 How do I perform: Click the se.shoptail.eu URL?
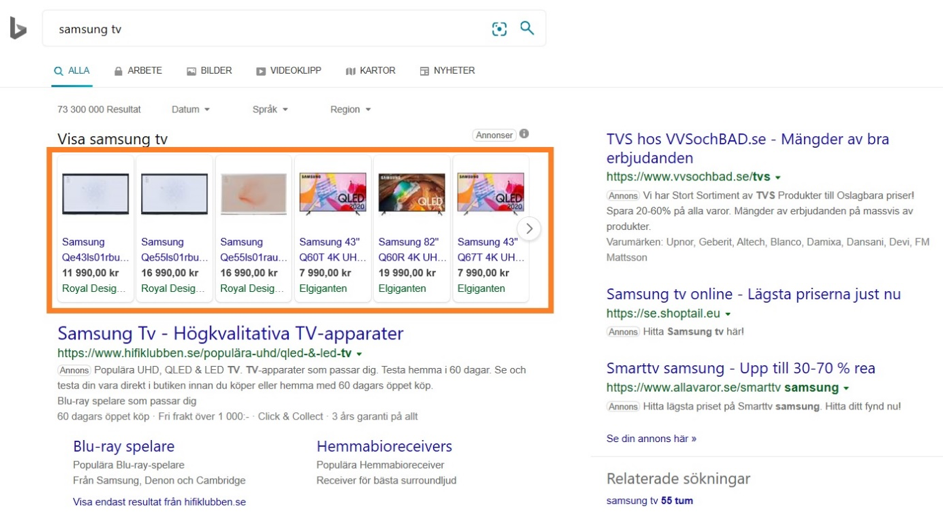click(663, 313)
